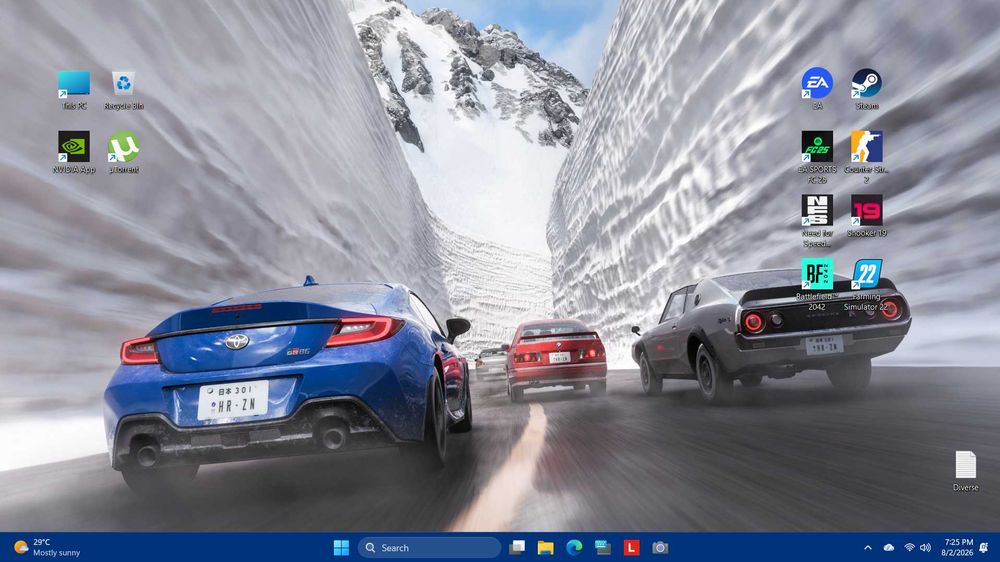
Task: Launch the µTorrent shortcut
Action: pyautogui.click(x=124, y=152)
